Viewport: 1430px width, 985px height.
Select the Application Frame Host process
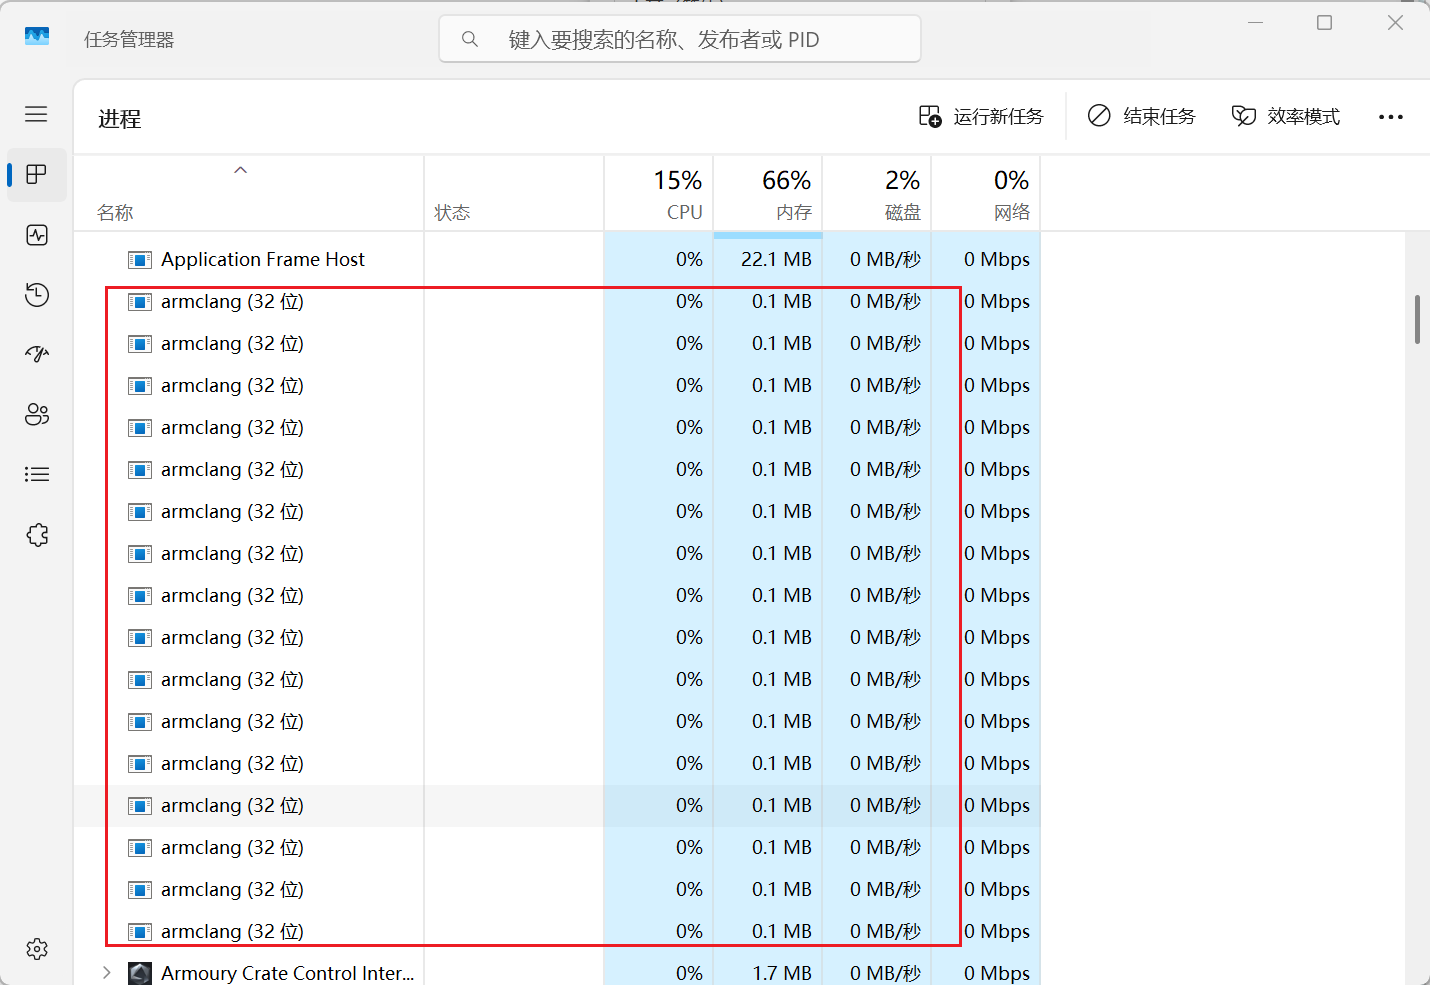(x=263, y=260)
